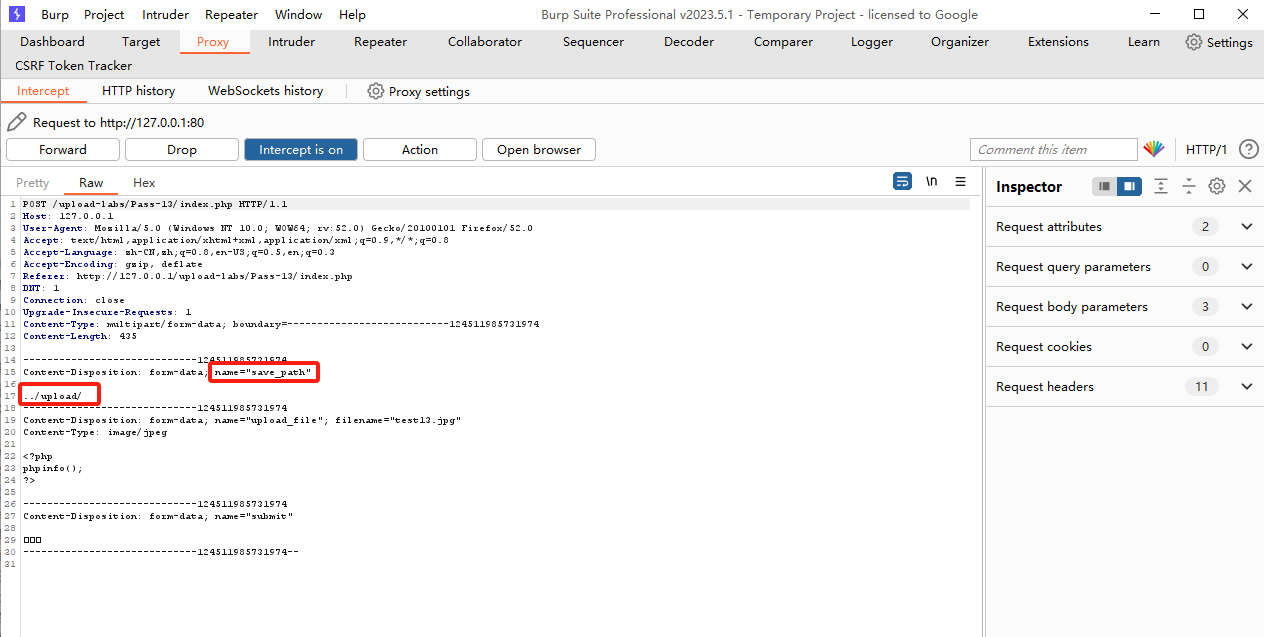Click into the Comment this item field

1054,149
